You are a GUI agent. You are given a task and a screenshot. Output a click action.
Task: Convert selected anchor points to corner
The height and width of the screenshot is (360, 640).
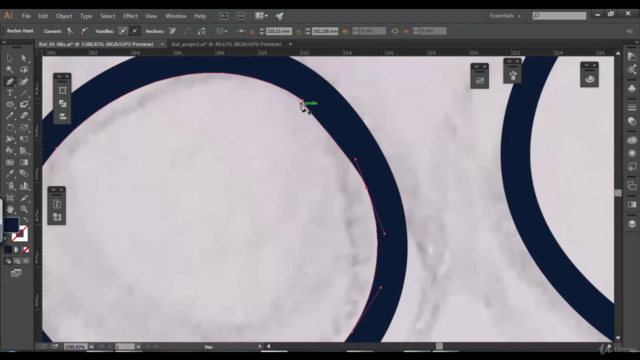coord(70,31)
